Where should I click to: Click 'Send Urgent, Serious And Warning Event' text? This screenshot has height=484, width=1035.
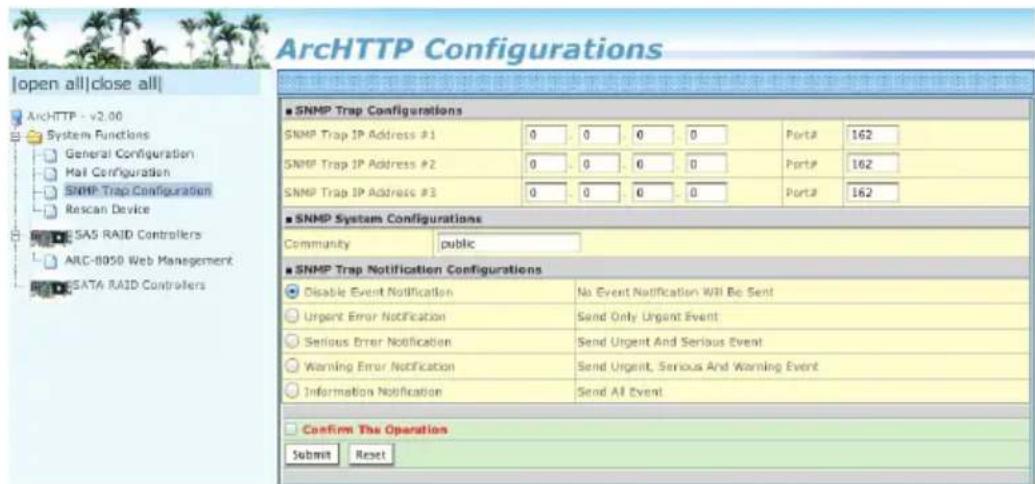click(698, 366)
